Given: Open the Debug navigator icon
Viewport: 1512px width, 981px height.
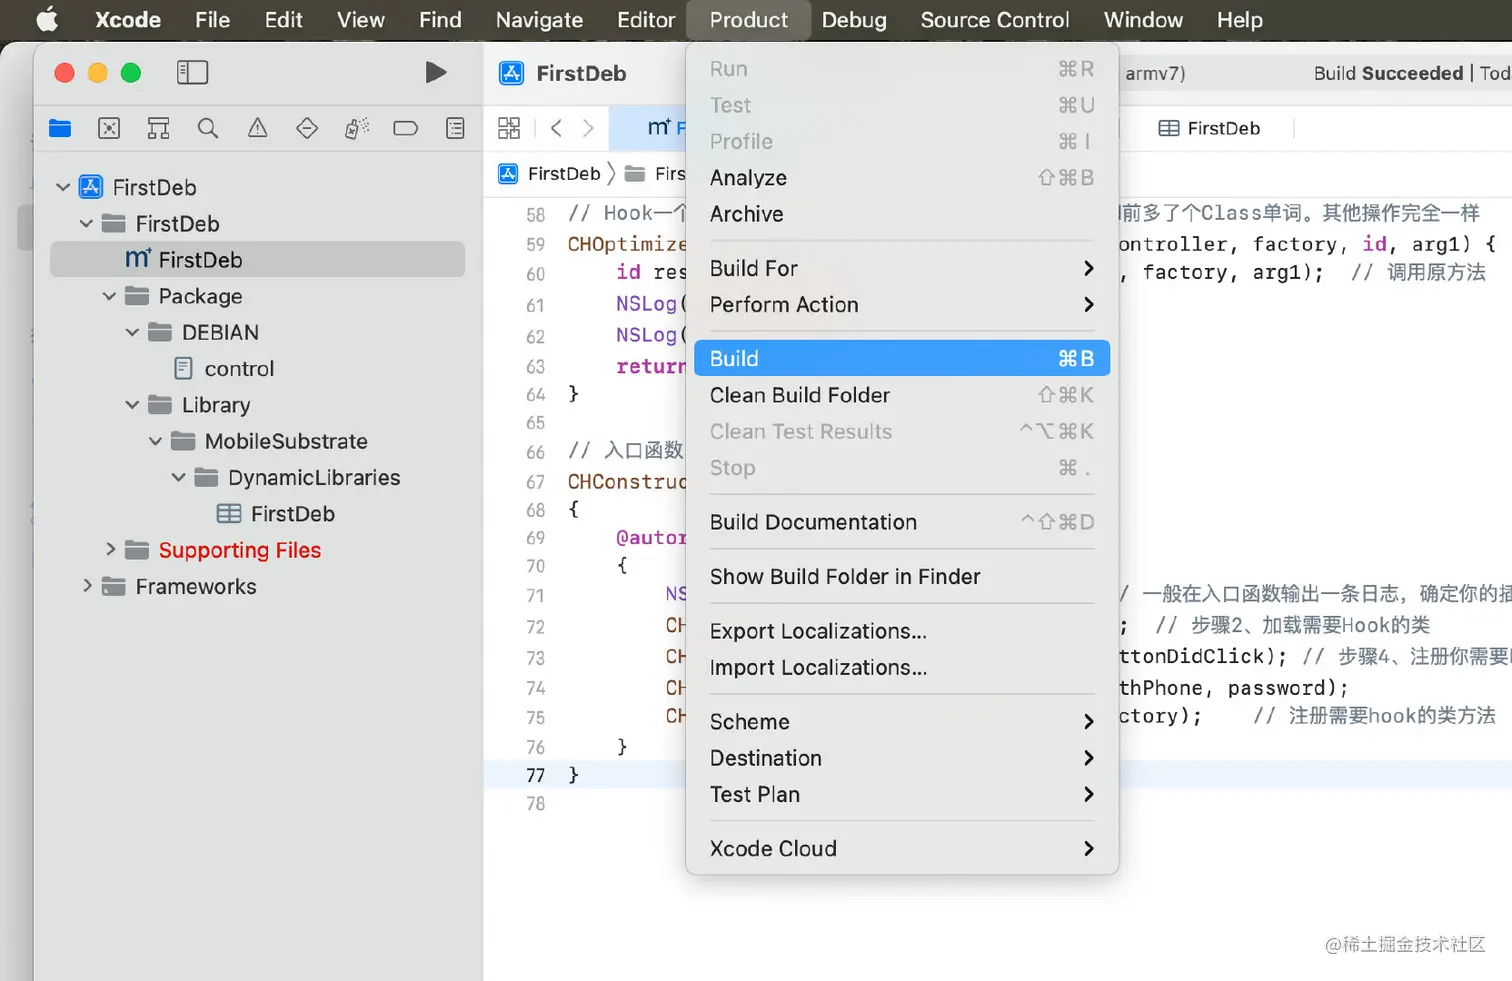Looking at the screenshot, I should (357, 128).
